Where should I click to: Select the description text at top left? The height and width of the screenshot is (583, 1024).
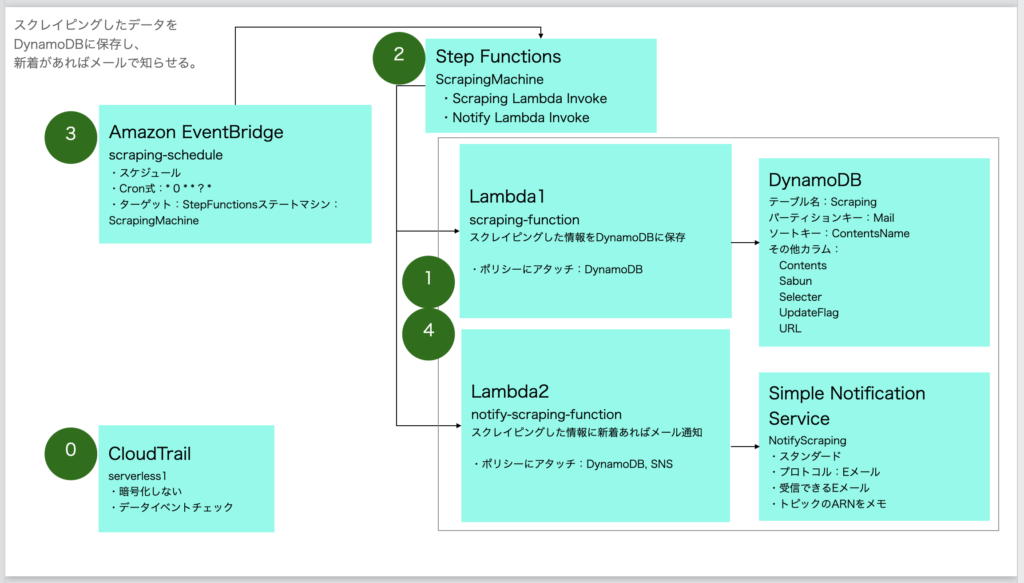coord(105,38)
